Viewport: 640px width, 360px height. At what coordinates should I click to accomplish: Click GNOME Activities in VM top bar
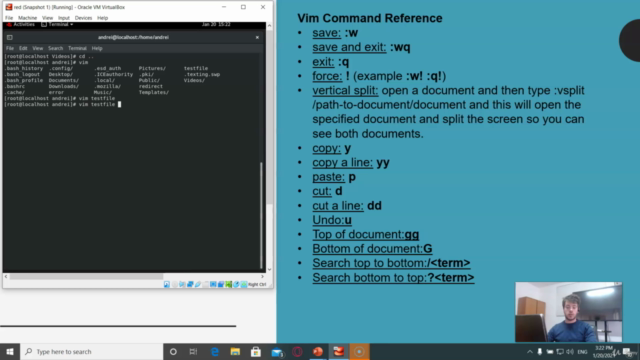[21, 24]
